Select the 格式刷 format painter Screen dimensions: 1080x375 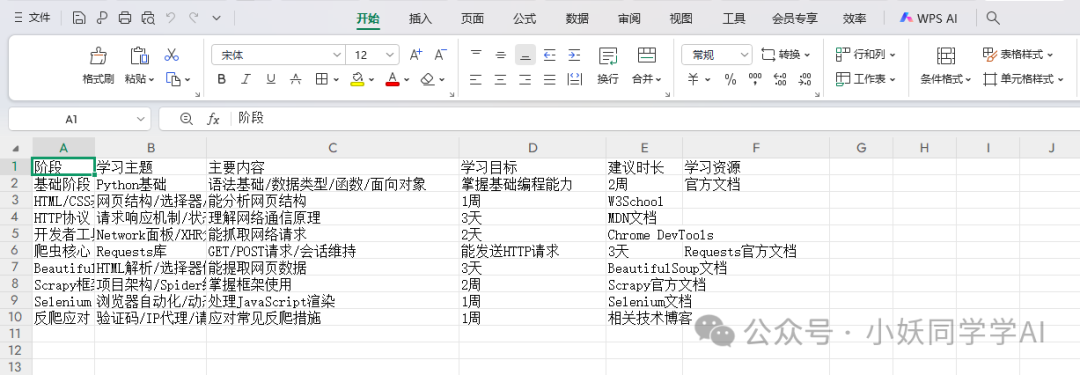(98, 67)
